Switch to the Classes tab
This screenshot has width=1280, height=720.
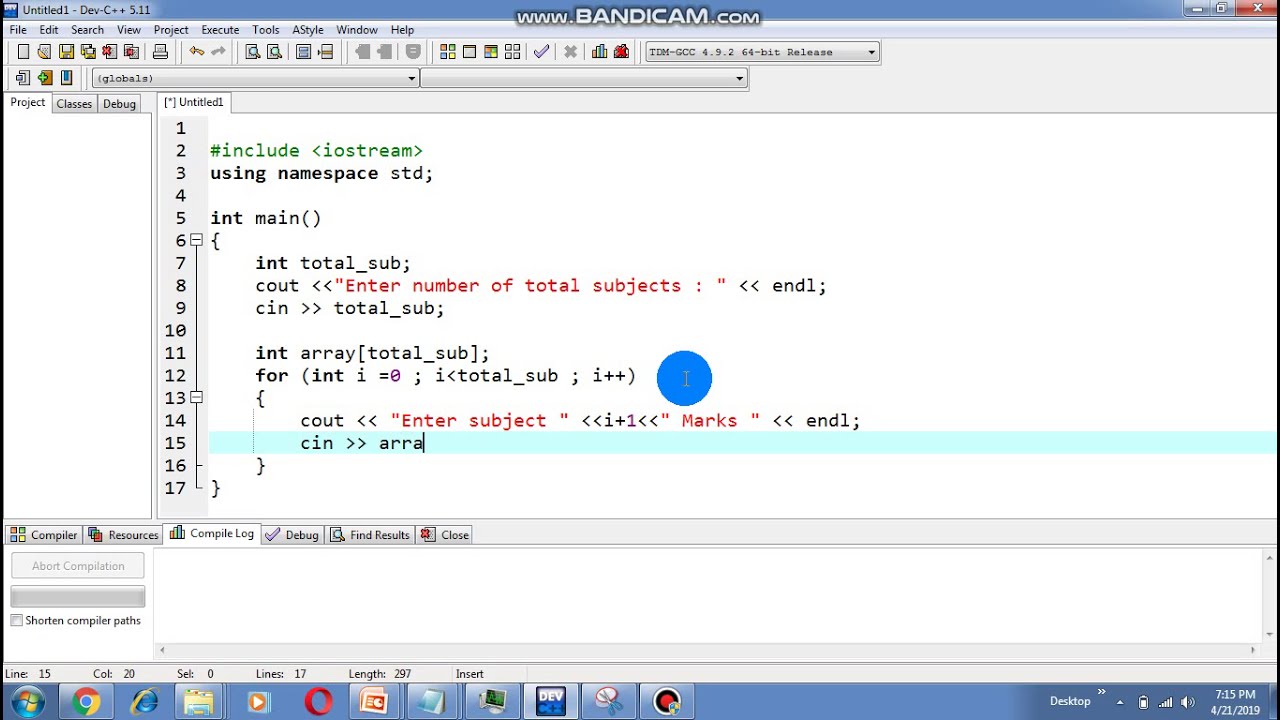[x=74, y=104]
